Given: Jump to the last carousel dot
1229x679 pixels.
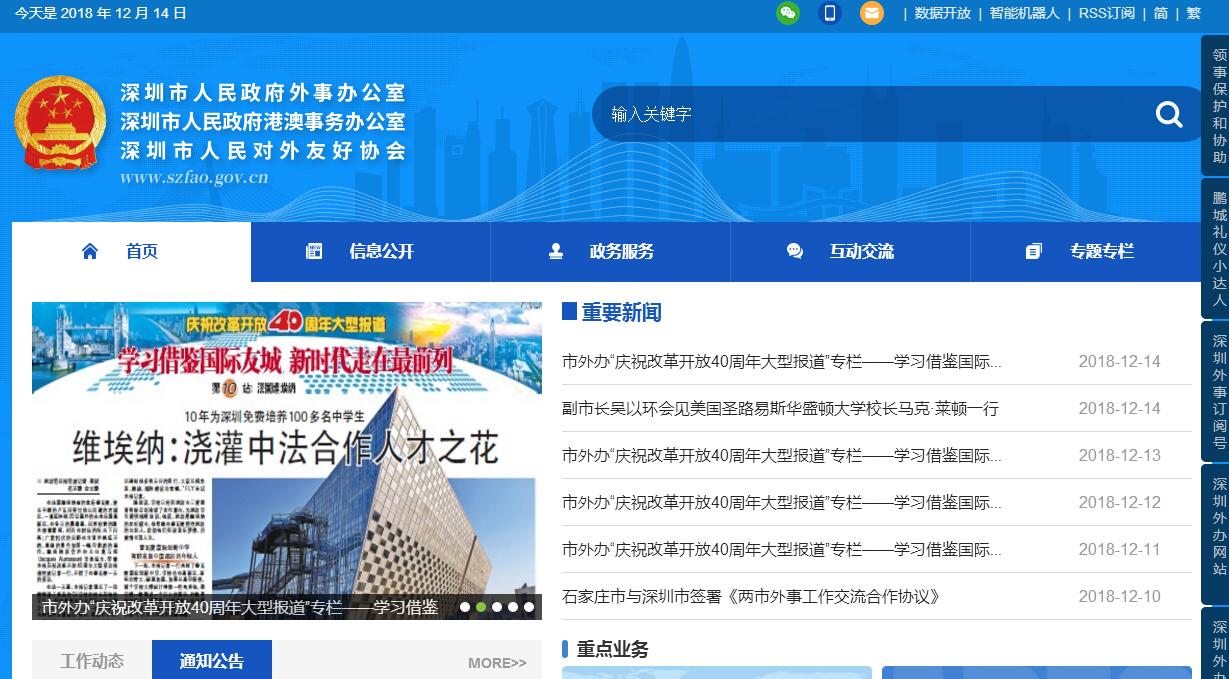Looking at the screenshot, I should tap(529, 607).
